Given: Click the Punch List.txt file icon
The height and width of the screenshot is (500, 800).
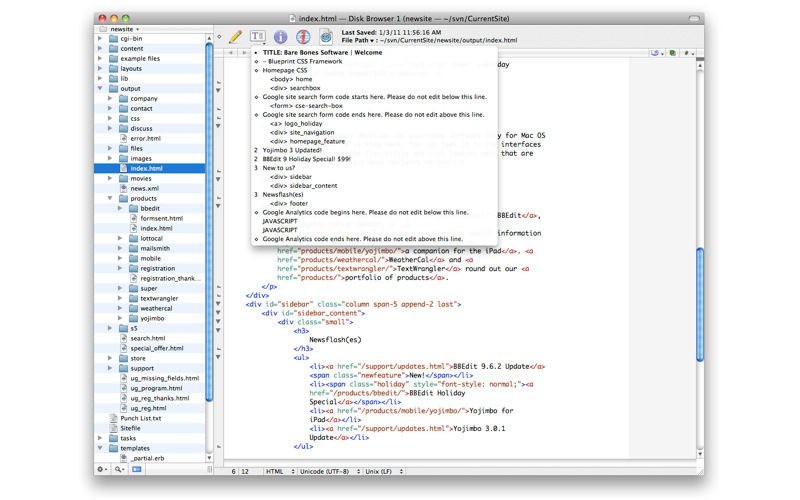Looking at the screenshot, I should point(113,418).
